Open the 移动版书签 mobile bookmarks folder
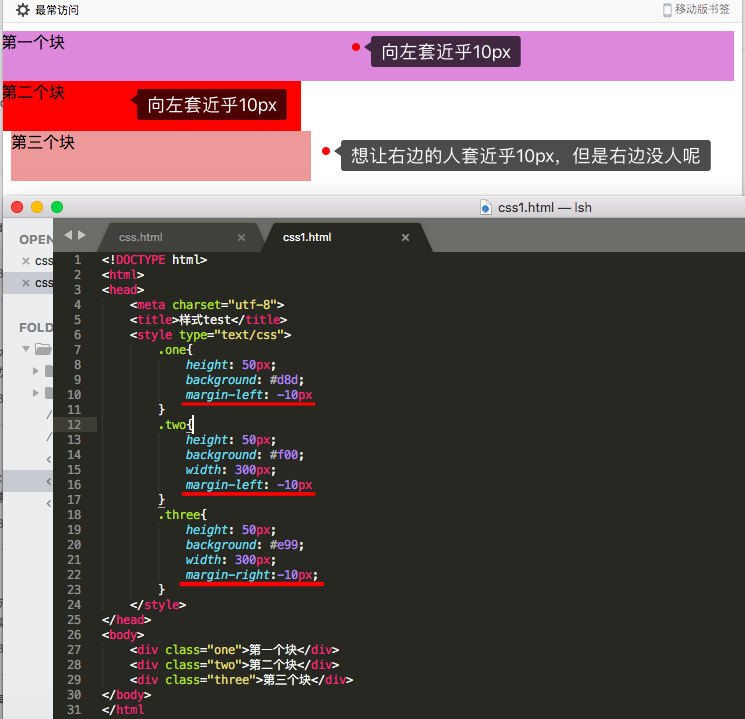Image resolution: width=745 pixels, height=719 pixels. [702, 9]
